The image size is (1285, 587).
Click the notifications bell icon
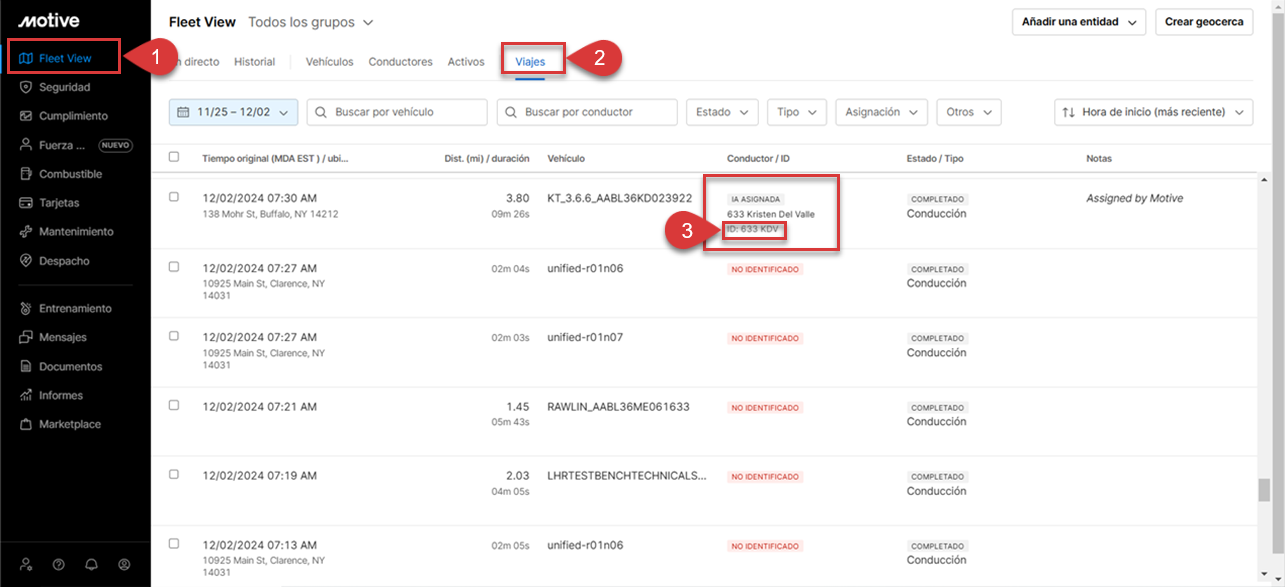point(91,564)
